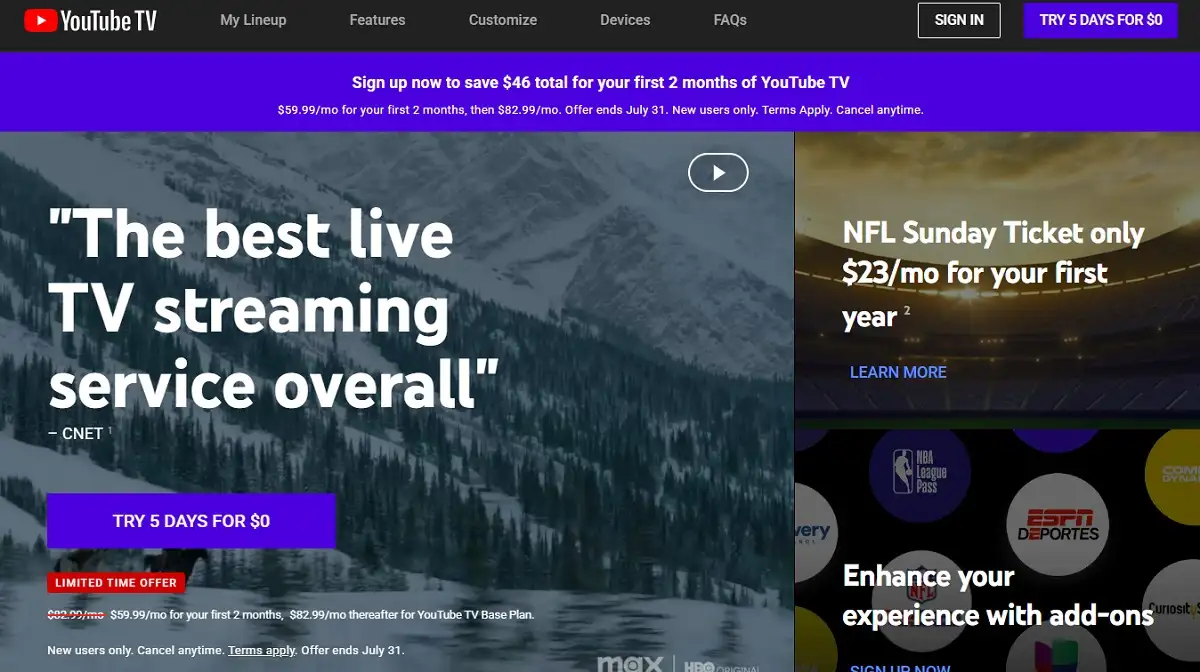Click the LIMITED TIME OFFER badge
The width and height of the screenshot is (1200, 672).
tap(116, 582)
